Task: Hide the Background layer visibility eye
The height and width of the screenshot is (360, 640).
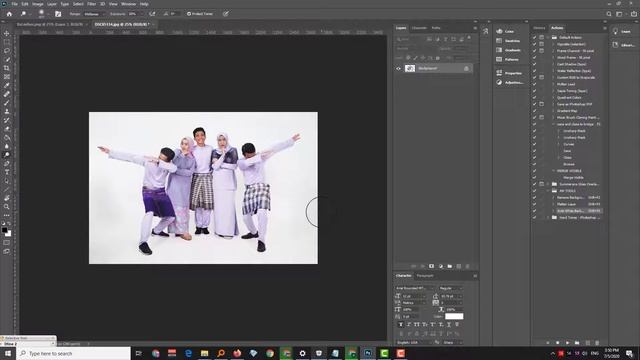Action: 398,69
